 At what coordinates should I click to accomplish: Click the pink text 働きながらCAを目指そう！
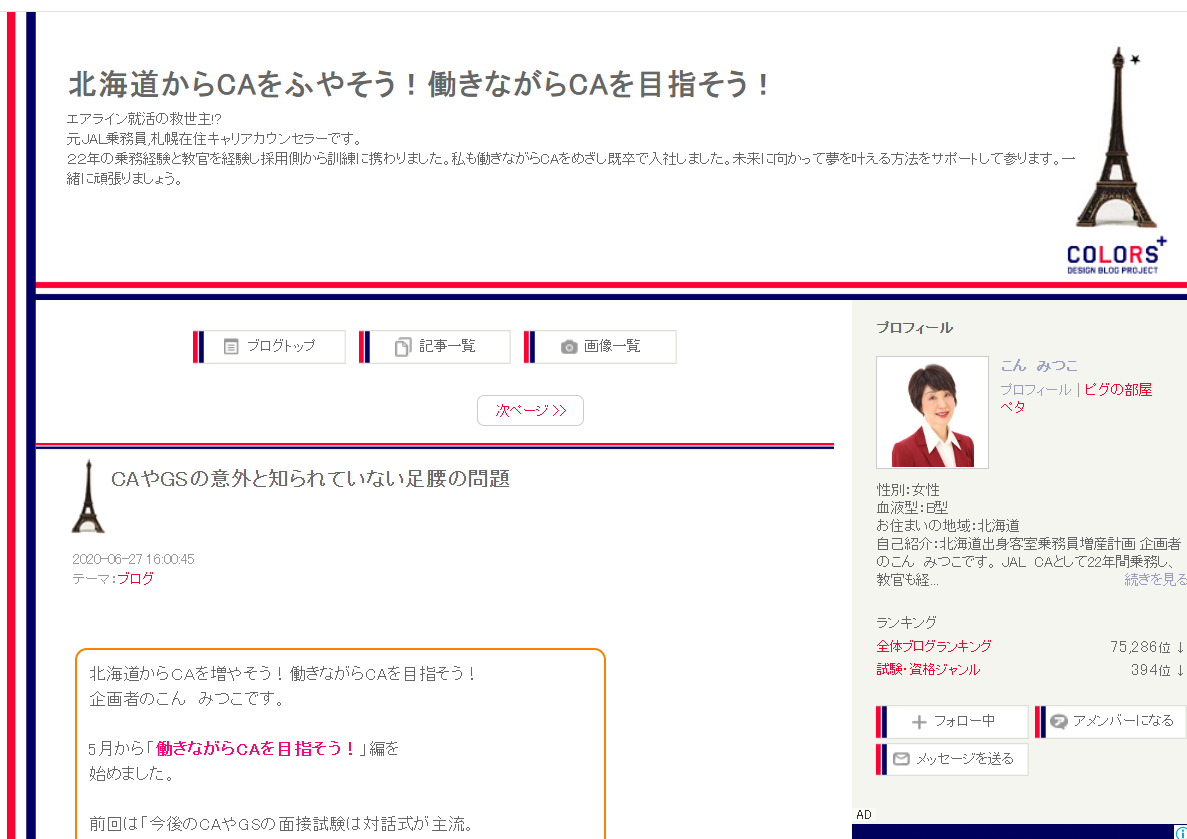click(257, 749)
